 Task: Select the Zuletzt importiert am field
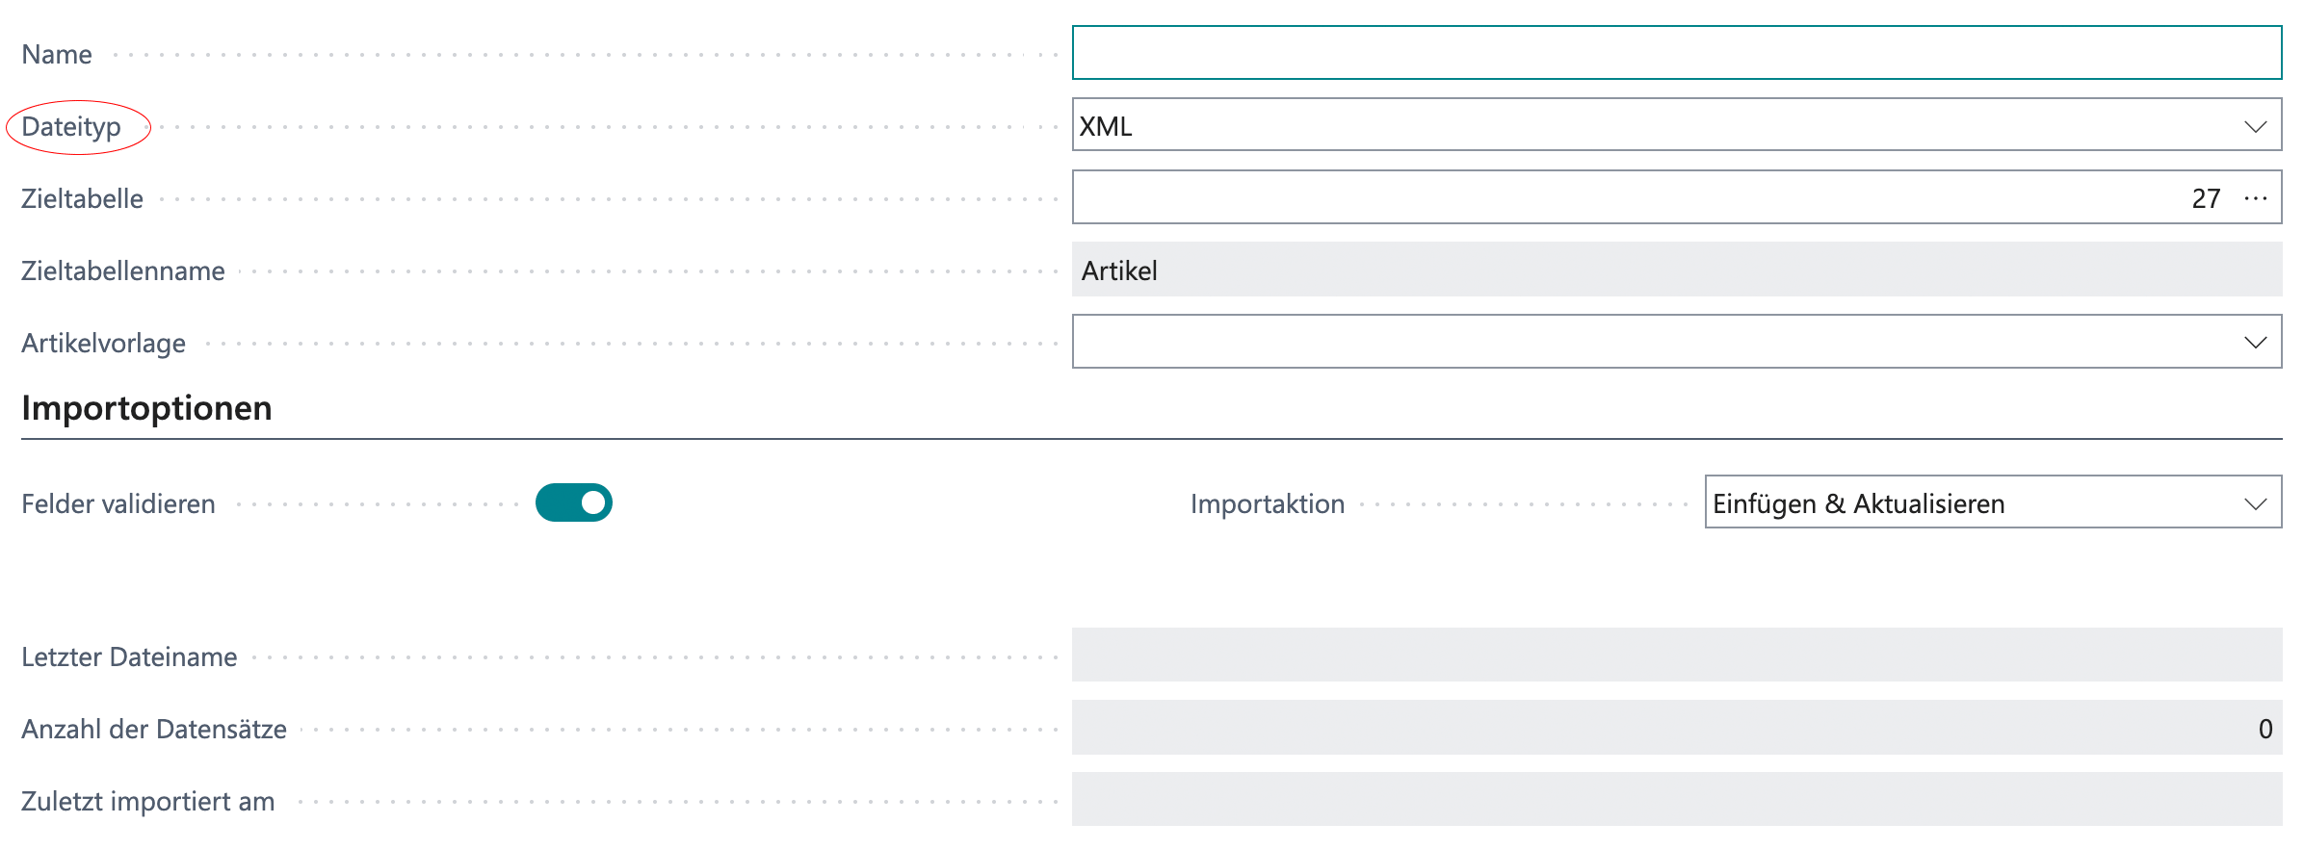[x=1677, y=800]
